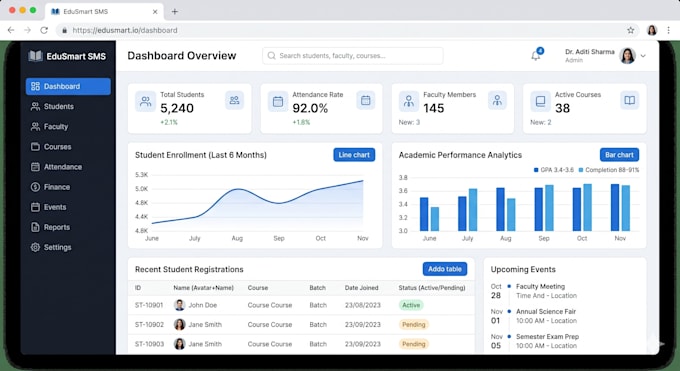Expand the admin profile dropdown chevron
This screenshot has width=680, height=371.
[643, 56]
